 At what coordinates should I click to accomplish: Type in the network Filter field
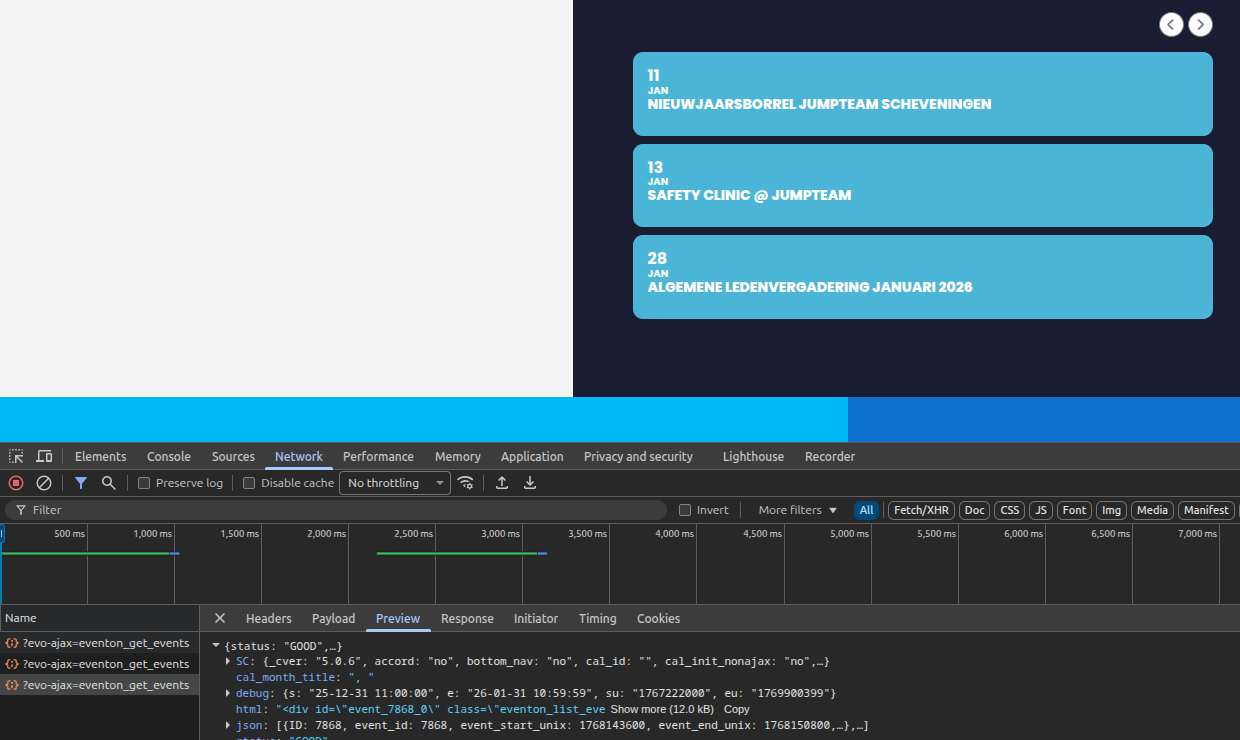point(340,510)
